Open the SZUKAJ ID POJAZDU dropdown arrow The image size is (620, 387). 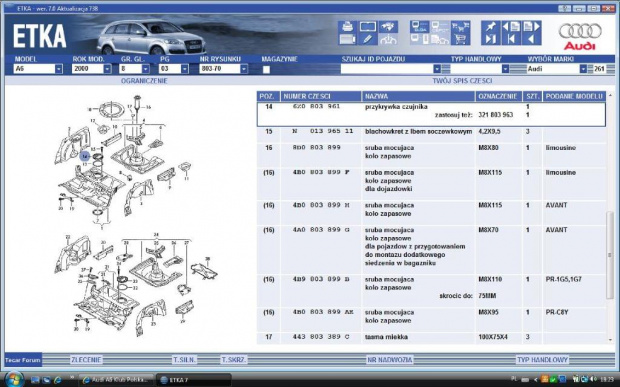coord(437,69)
